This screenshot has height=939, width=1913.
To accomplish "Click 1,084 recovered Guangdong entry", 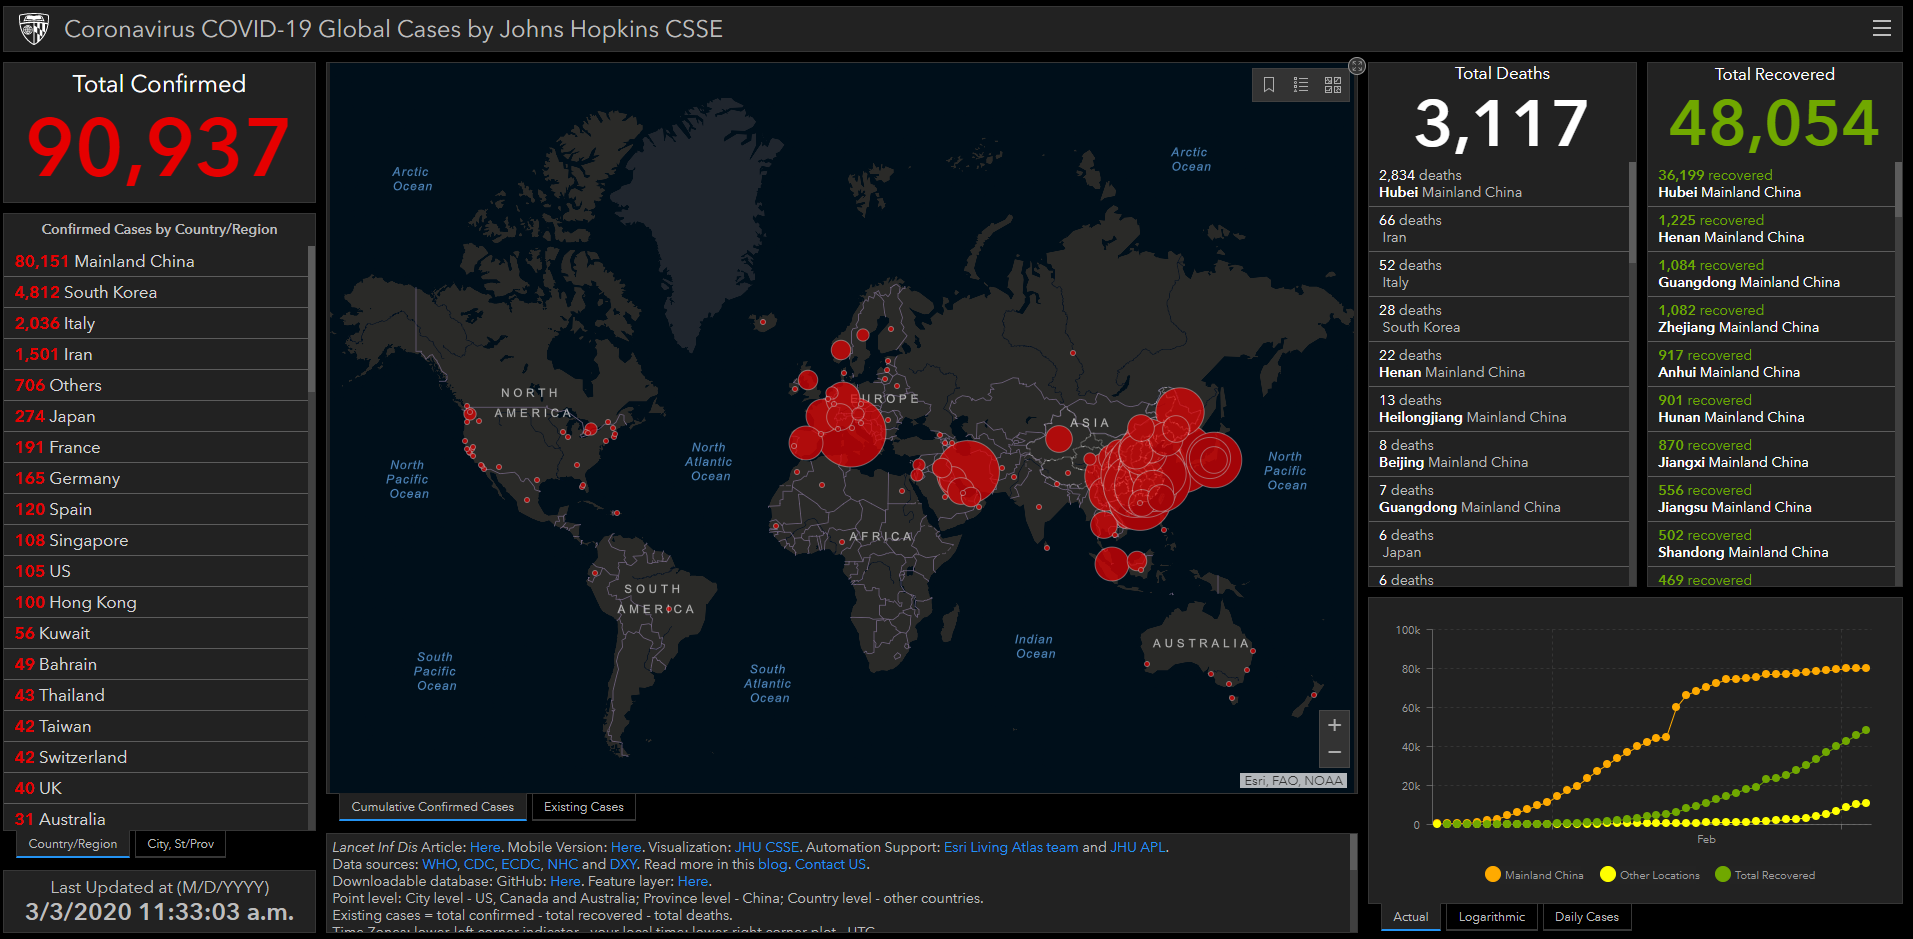I will 1771,274.
